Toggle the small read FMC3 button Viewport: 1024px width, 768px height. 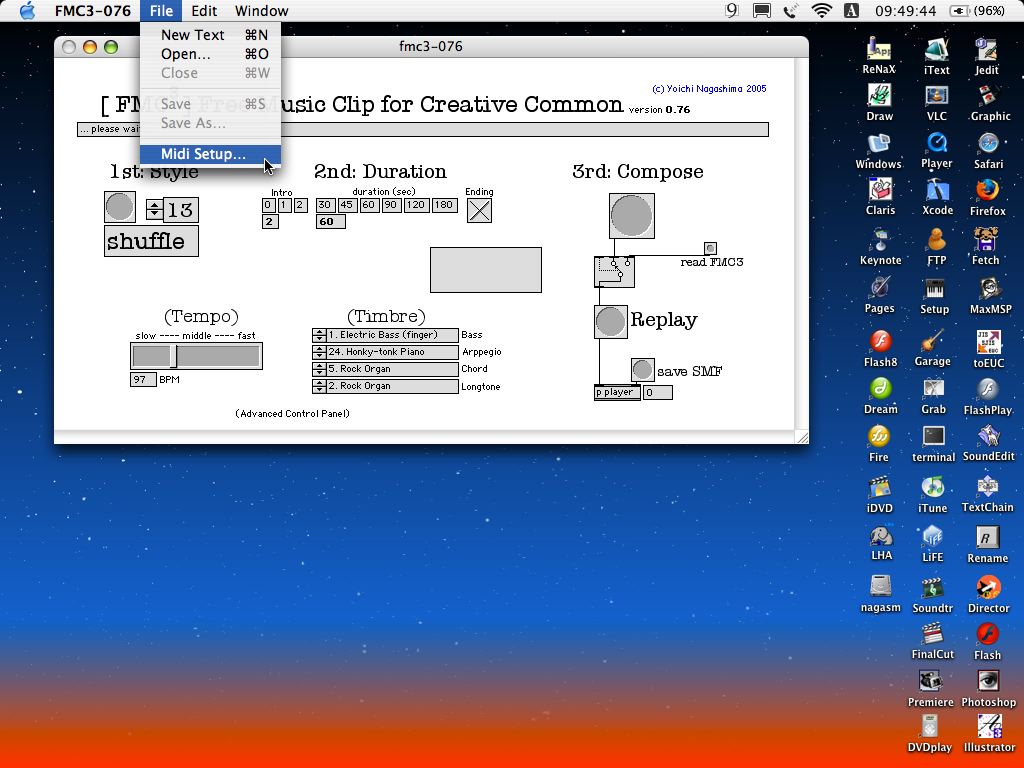(710, 248)
